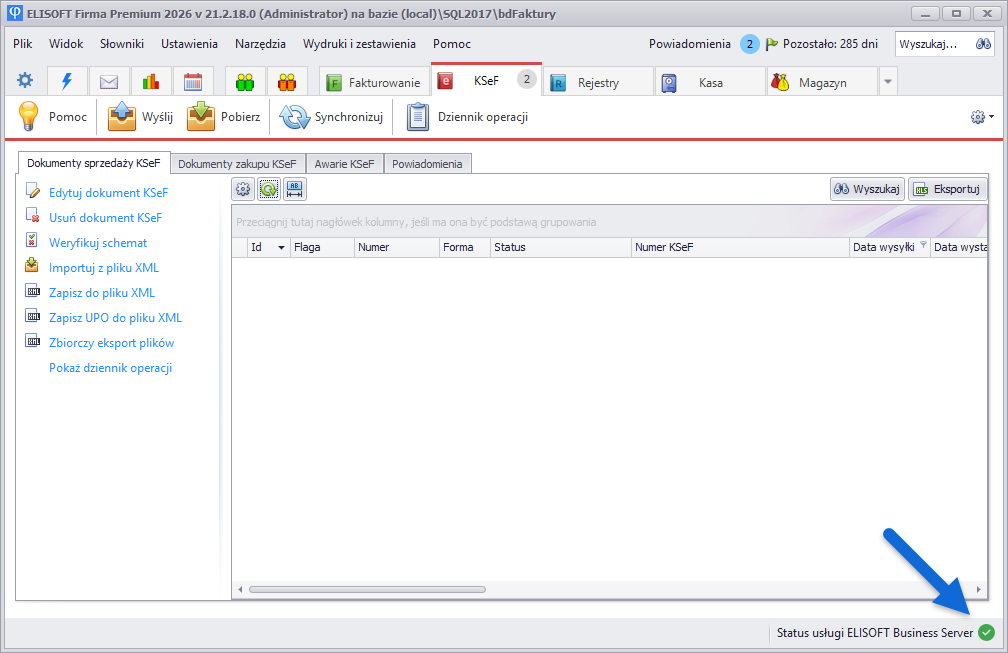Click the Pomoc lightbulb icon
Image resolution: width=1008 pixels, height=653 pixels.
point(28,117)
